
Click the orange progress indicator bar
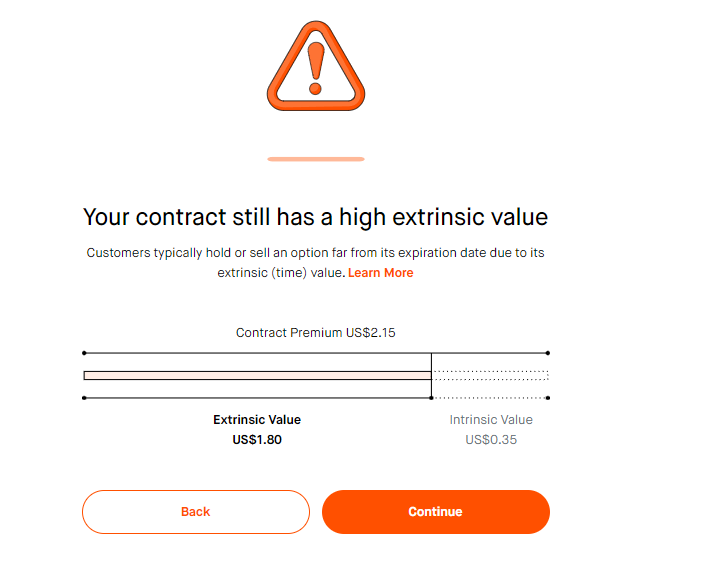[316, 159]
